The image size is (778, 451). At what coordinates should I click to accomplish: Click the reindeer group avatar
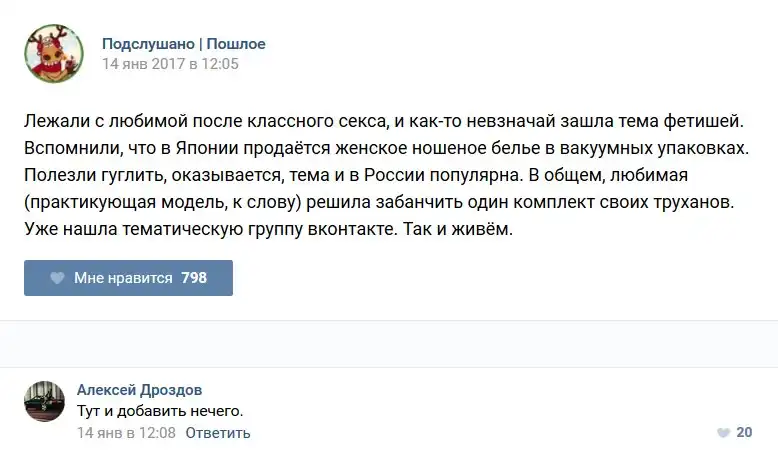pyautogui.click(x=54, y=53)
